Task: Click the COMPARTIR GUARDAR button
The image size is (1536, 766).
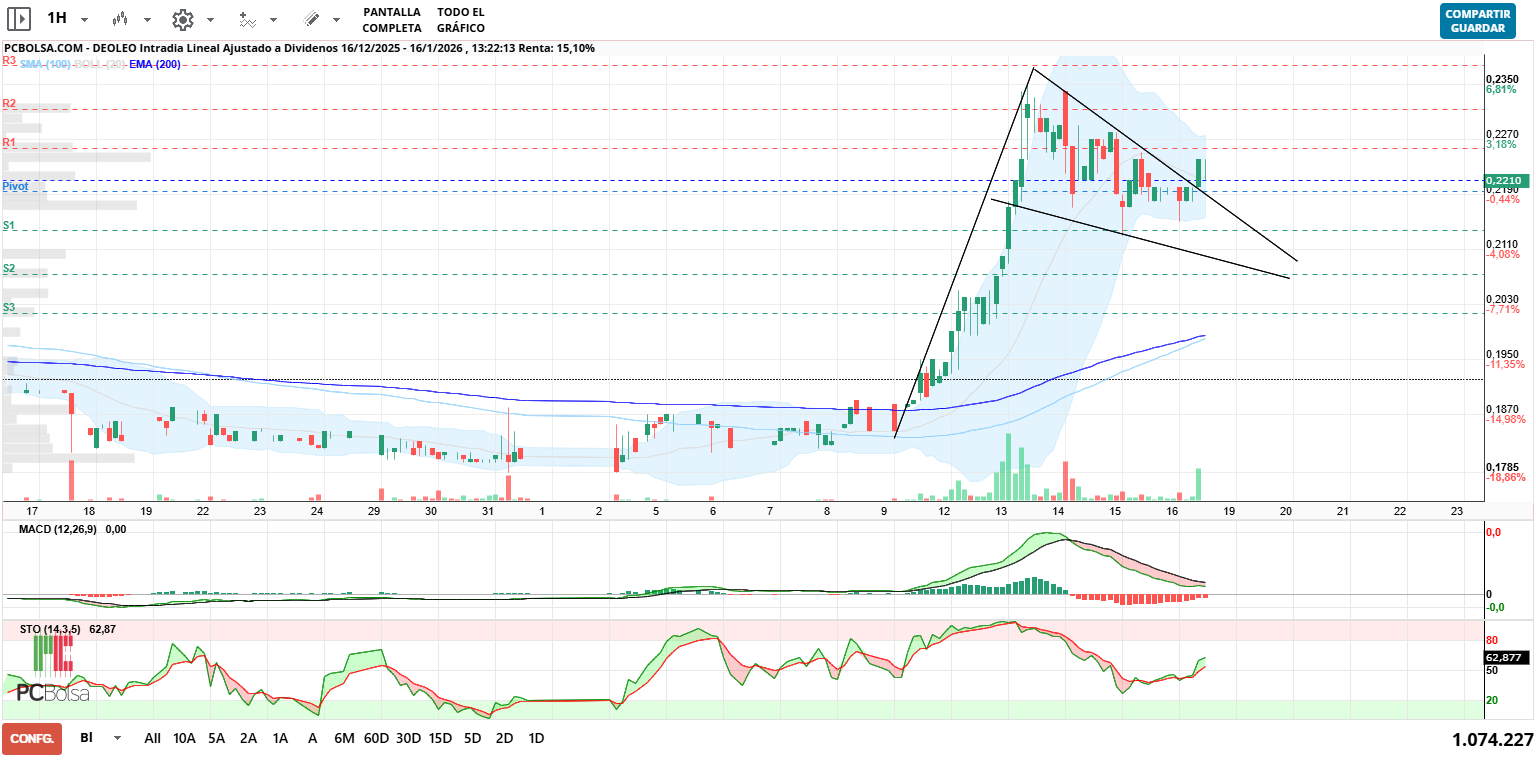Action: click(1477, 20)
